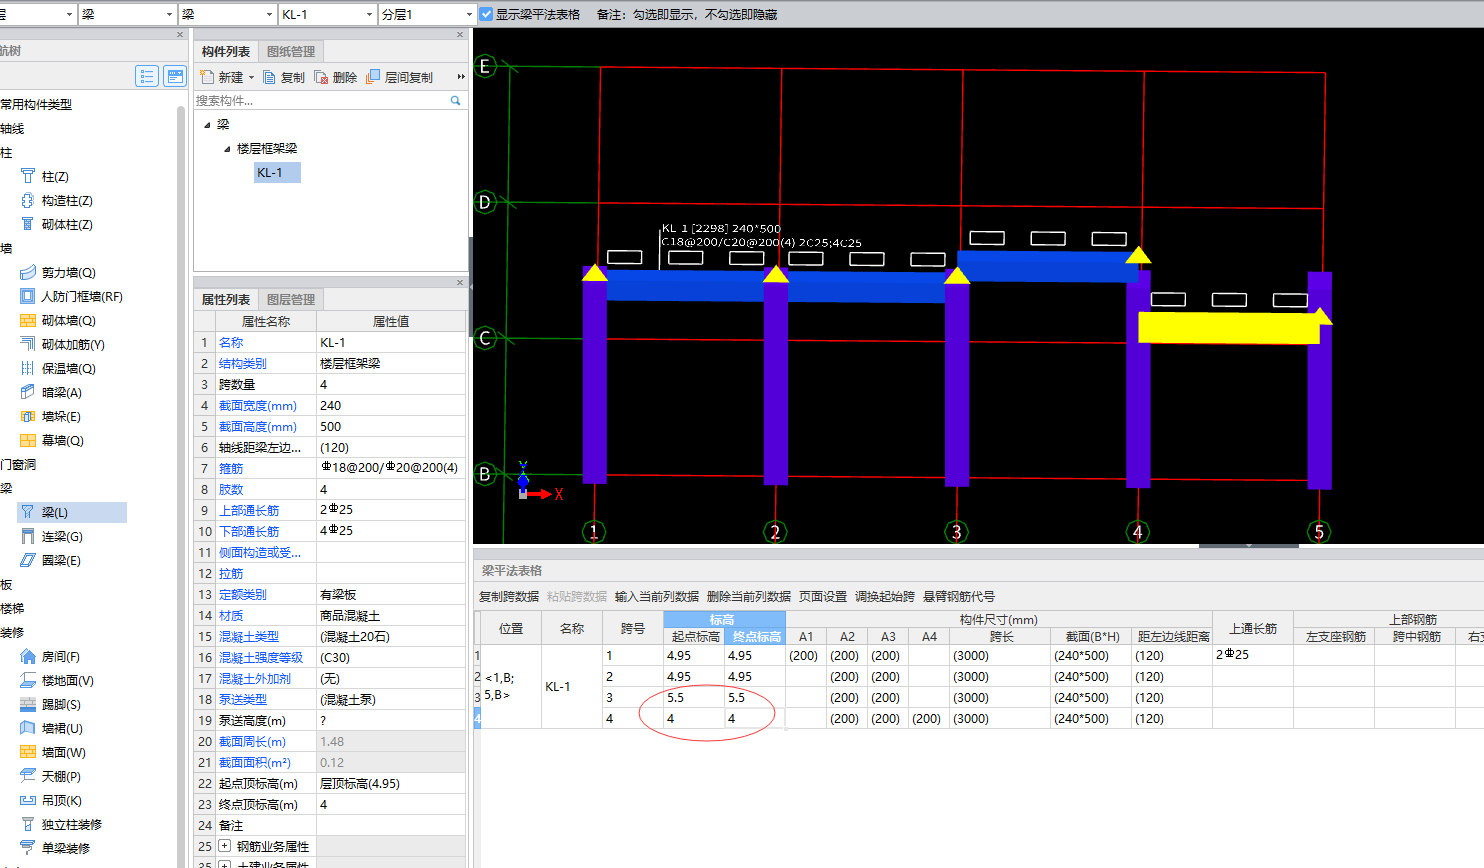Viewport: 1484px width, 868px height.
Task: Open the 新建 dropdown arrow
Action: click(x=251, y=77)
